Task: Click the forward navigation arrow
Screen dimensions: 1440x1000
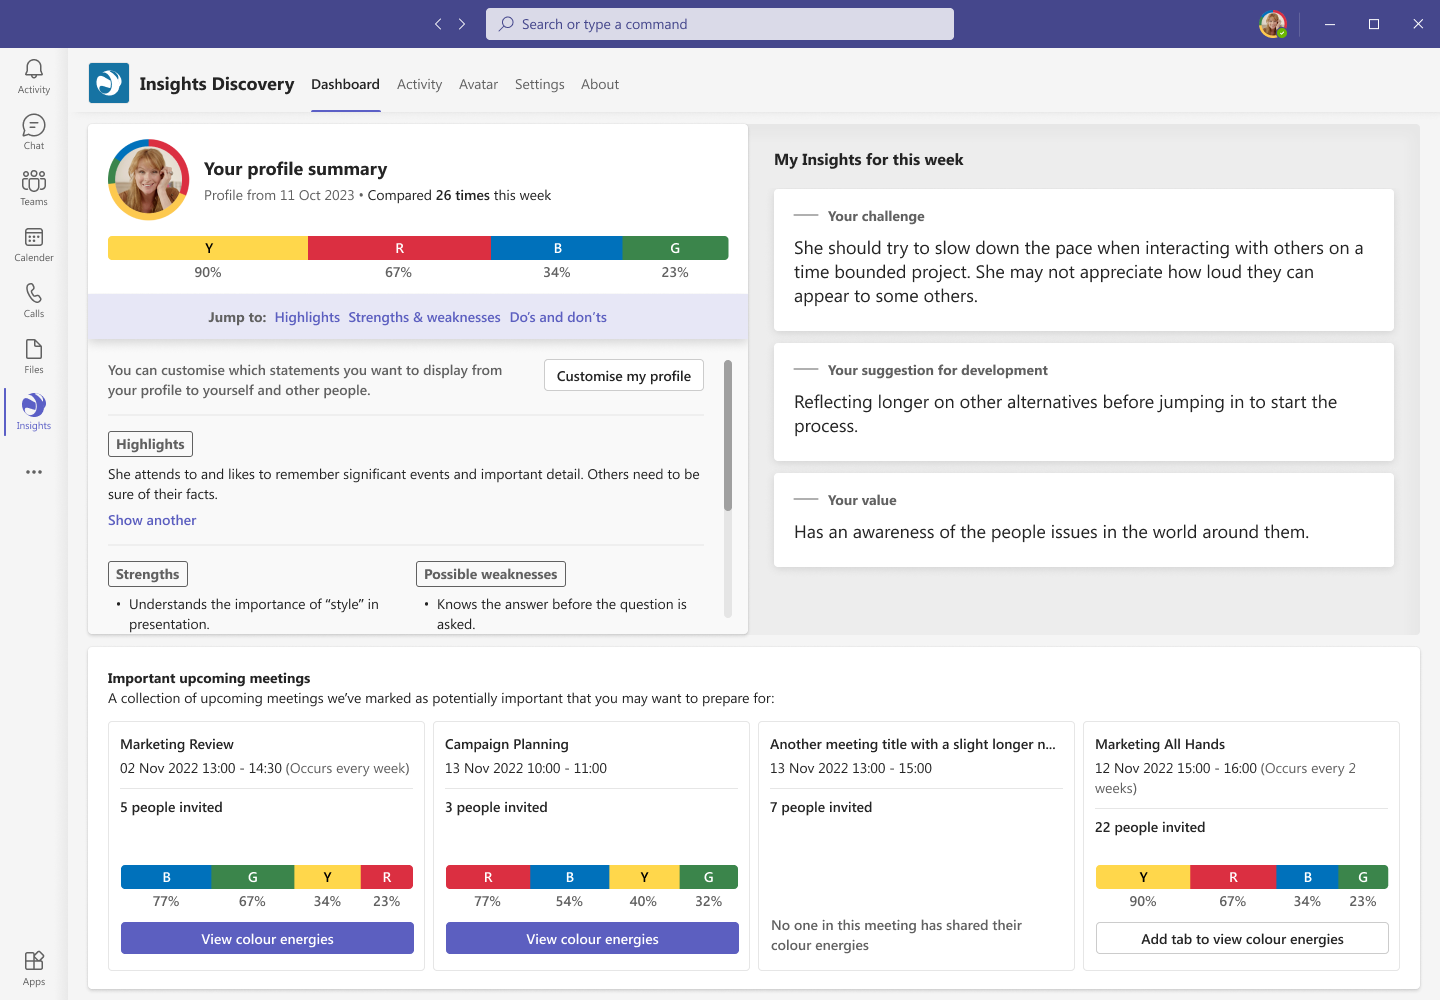Action: pyautogui.click(x=462, y=24)
